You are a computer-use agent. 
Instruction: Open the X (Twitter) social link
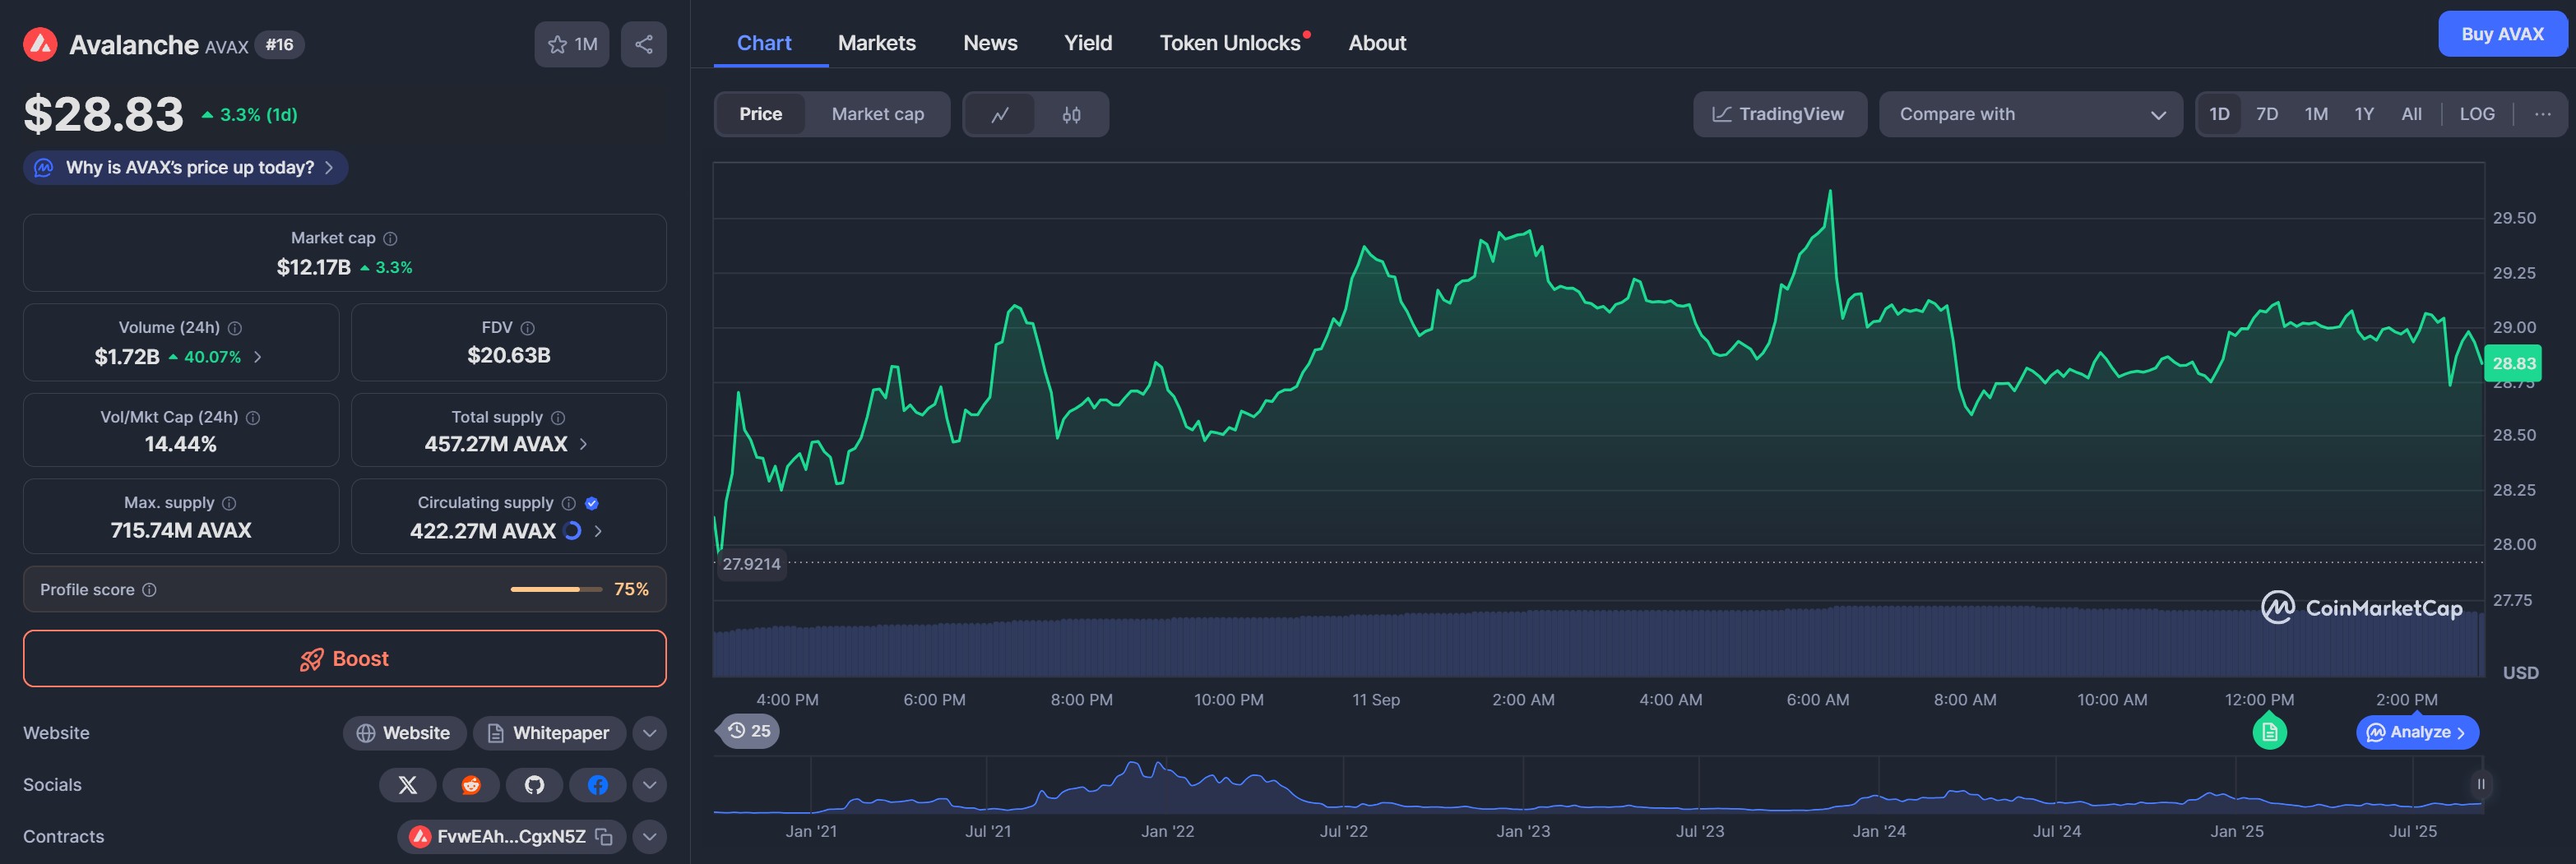click(407, 785)
